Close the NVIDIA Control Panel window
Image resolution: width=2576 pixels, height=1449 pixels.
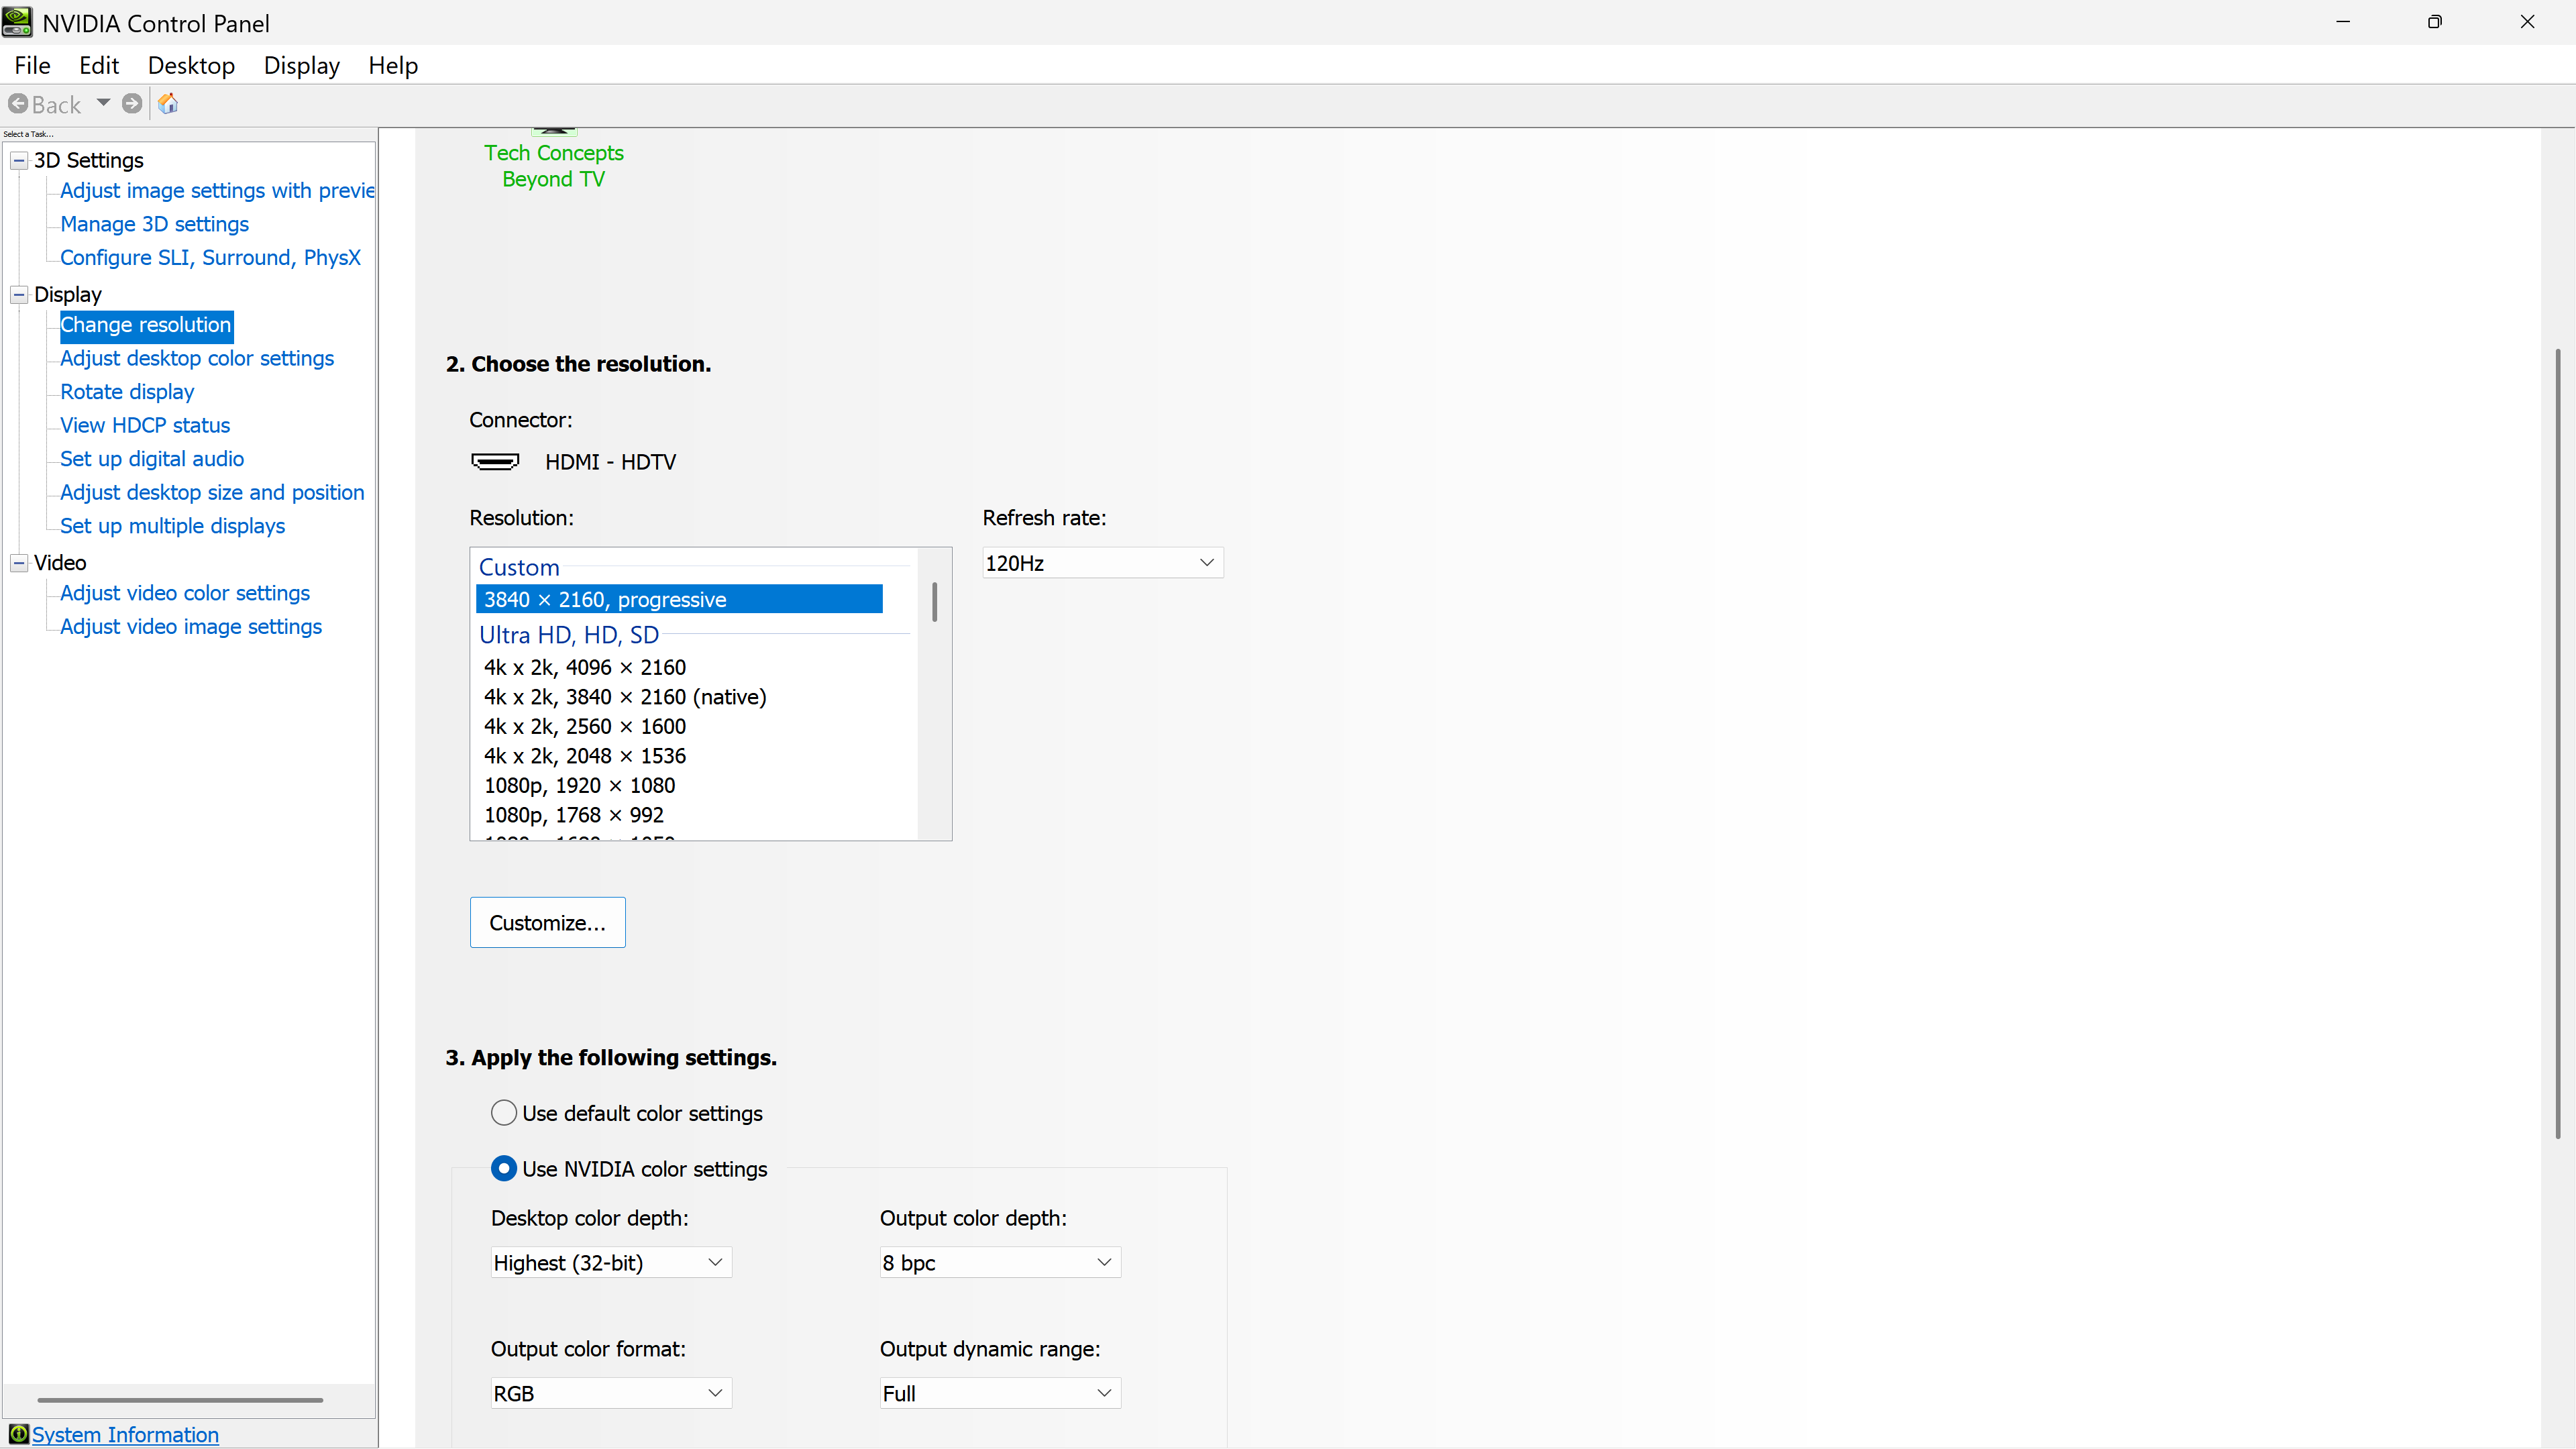click(2528, 22)
